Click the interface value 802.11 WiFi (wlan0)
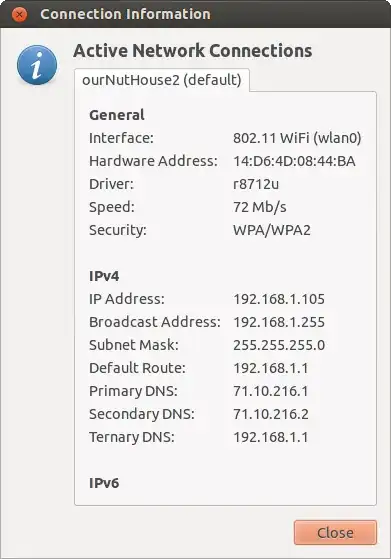 (x=297, y=138)
